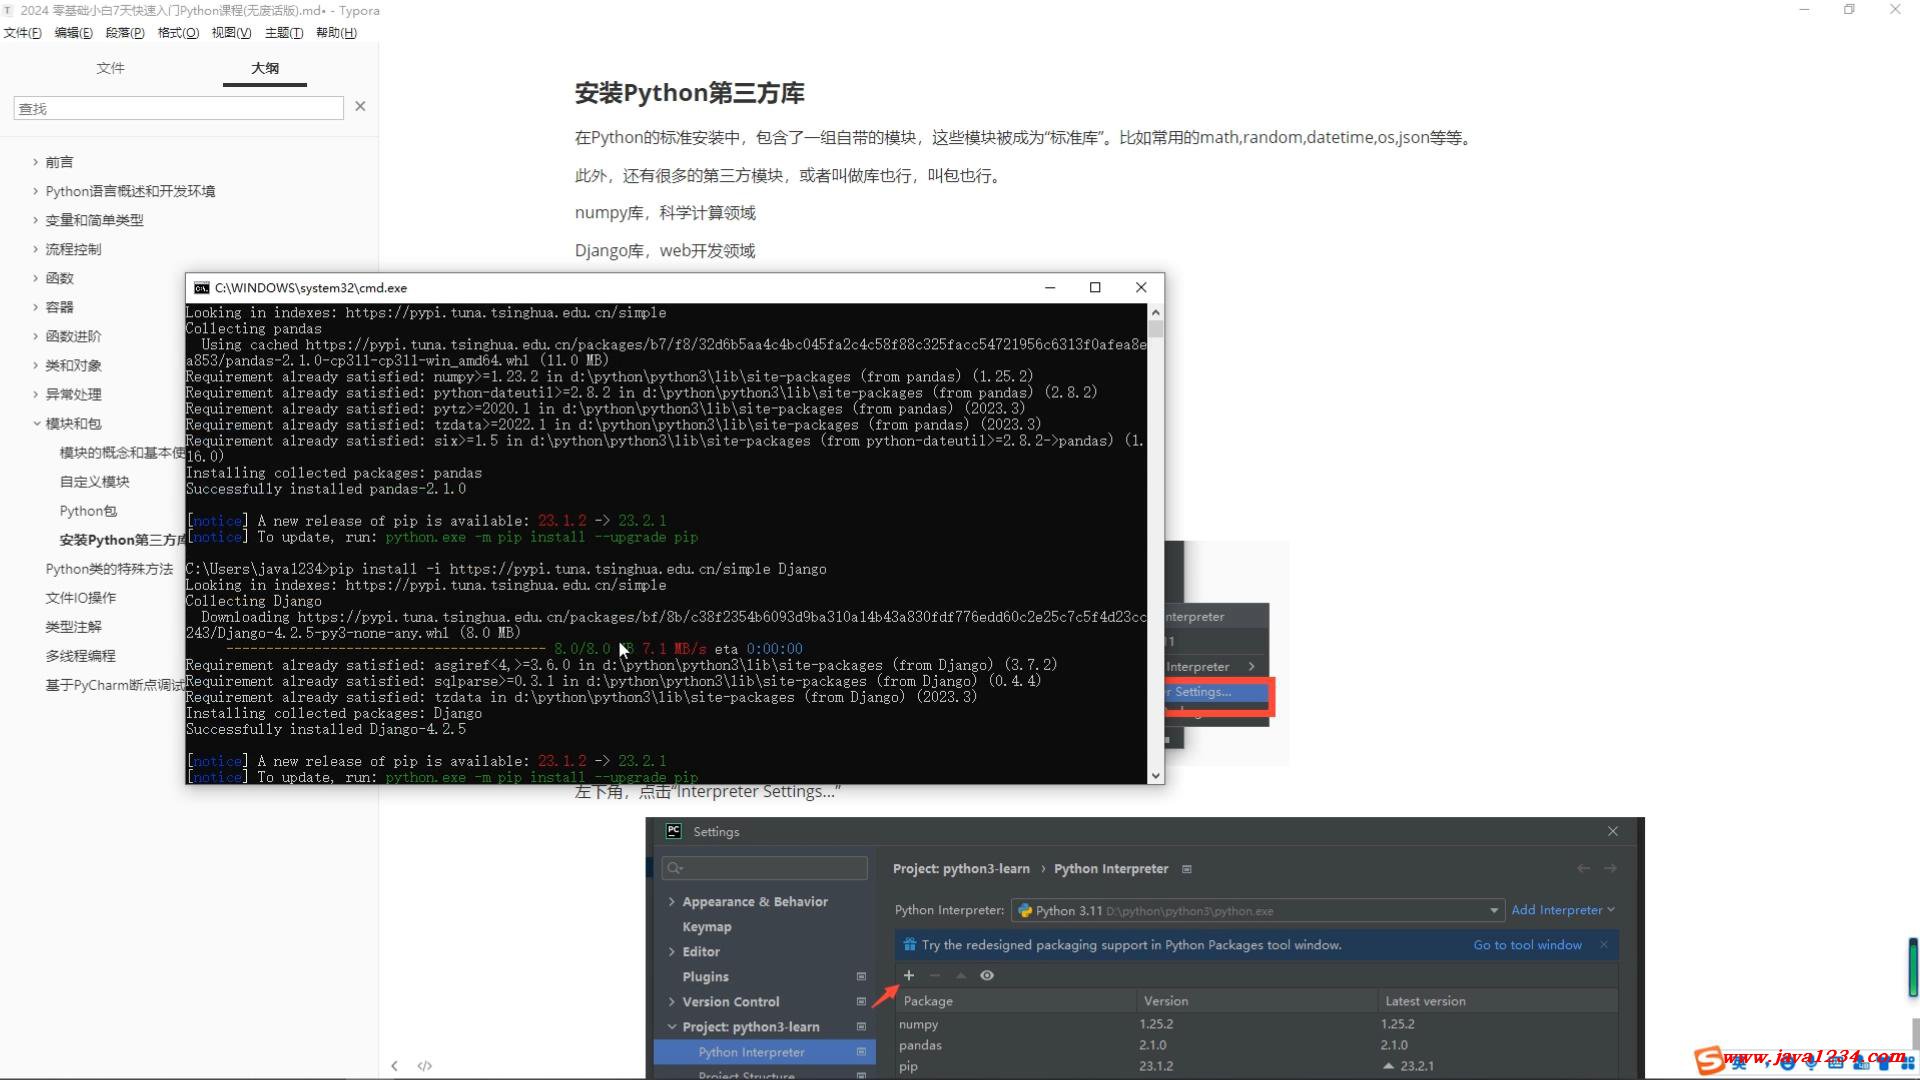The image size is (1920, 1080).
Task: Expand the 变量和简单类型 chevron
Action: pos(35,220)
